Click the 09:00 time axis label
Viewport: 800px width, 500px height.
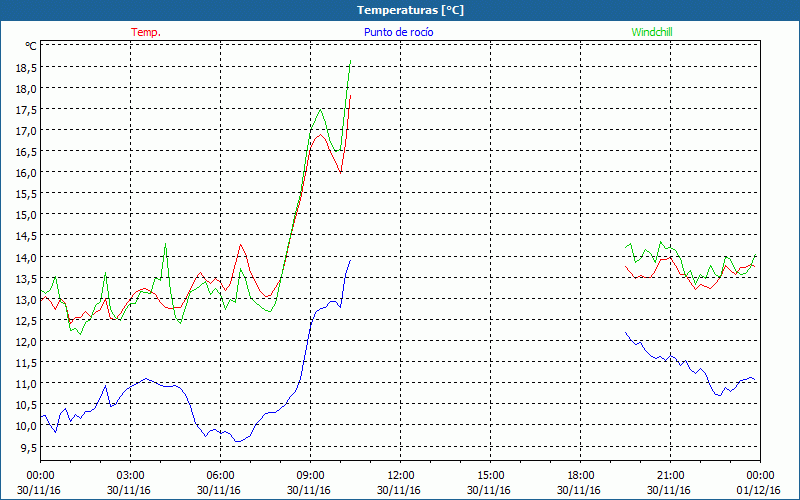310,476
